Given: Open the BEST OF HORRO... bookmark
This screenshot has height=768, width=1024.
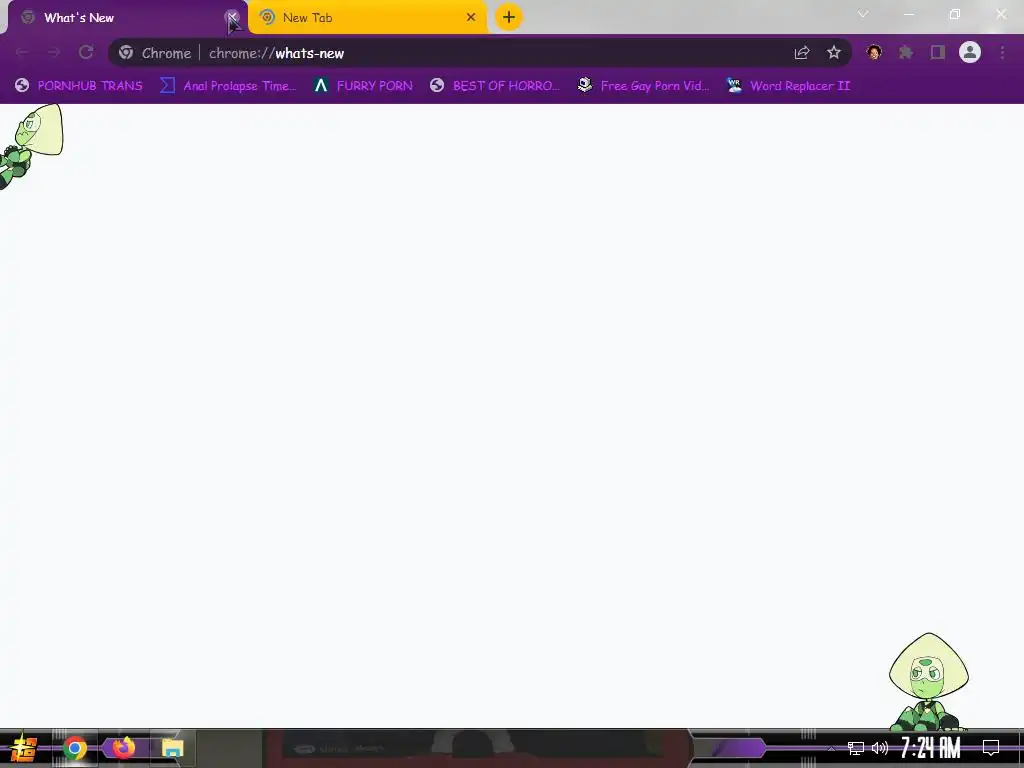Looking at the screenshot, I should [x=494, y=86].
